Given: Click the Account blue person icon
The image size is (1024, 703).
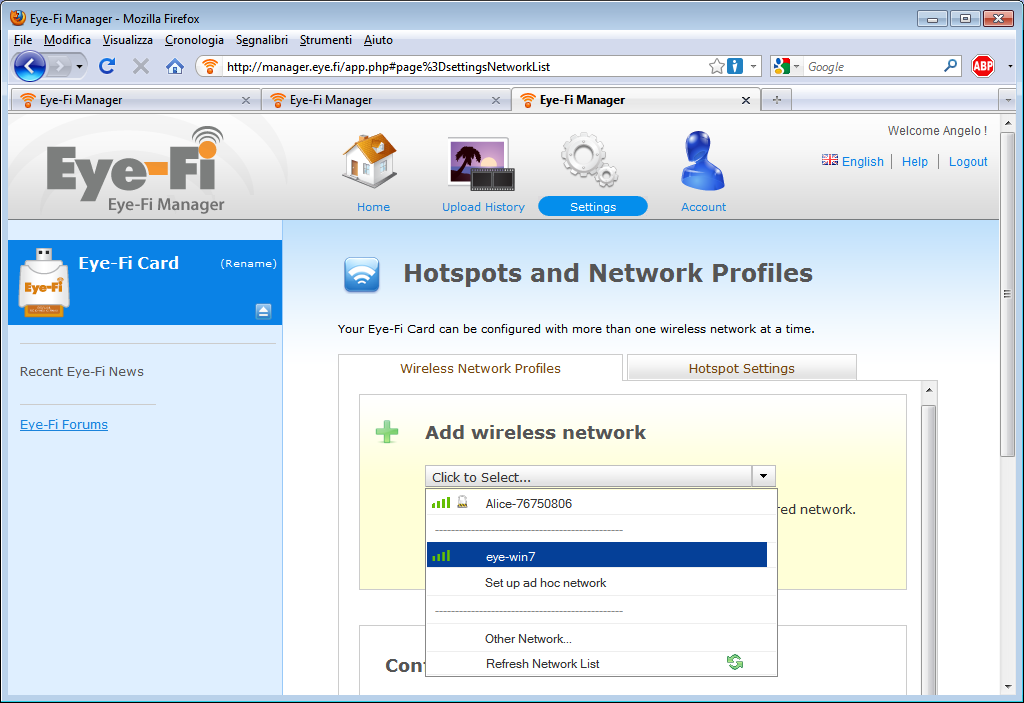Looking at the screenshot, I should click(702, 160).
